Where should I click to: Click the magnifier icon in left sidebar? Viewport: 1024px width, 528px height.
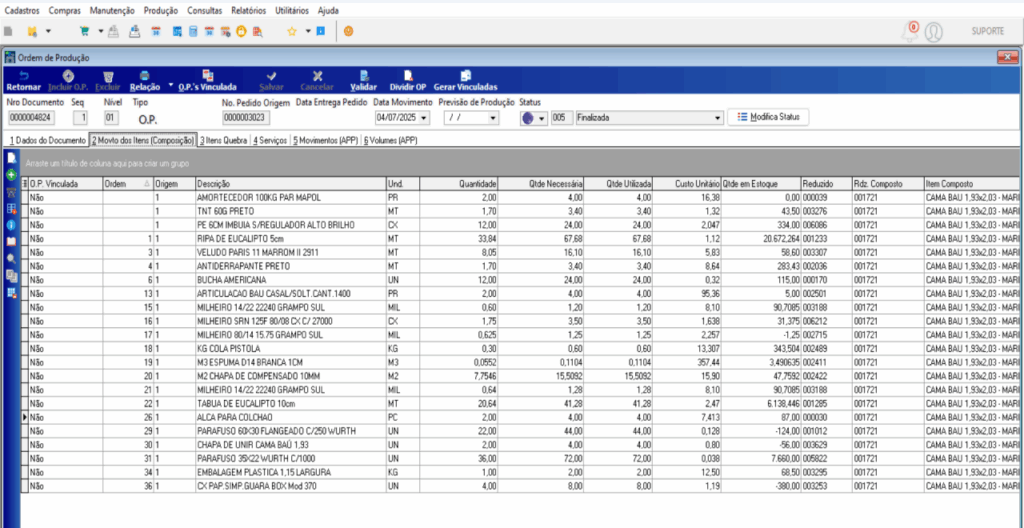(11, 258)
